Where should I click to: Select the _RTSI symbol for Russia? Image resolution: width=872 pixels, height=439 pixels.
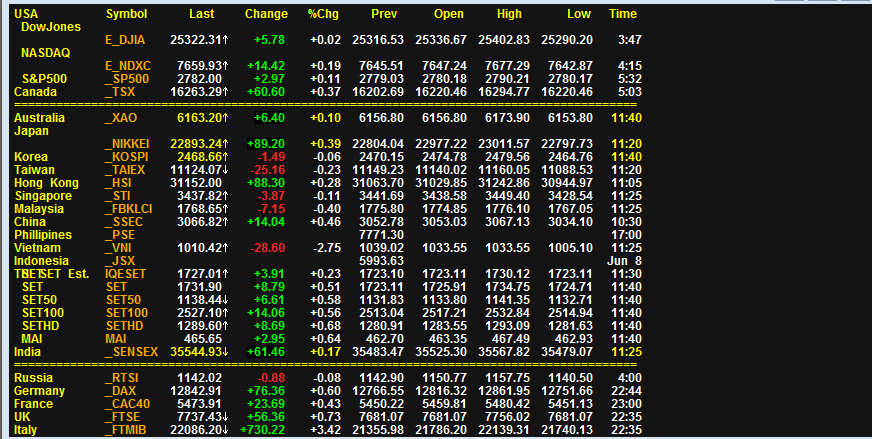point(122,378)
